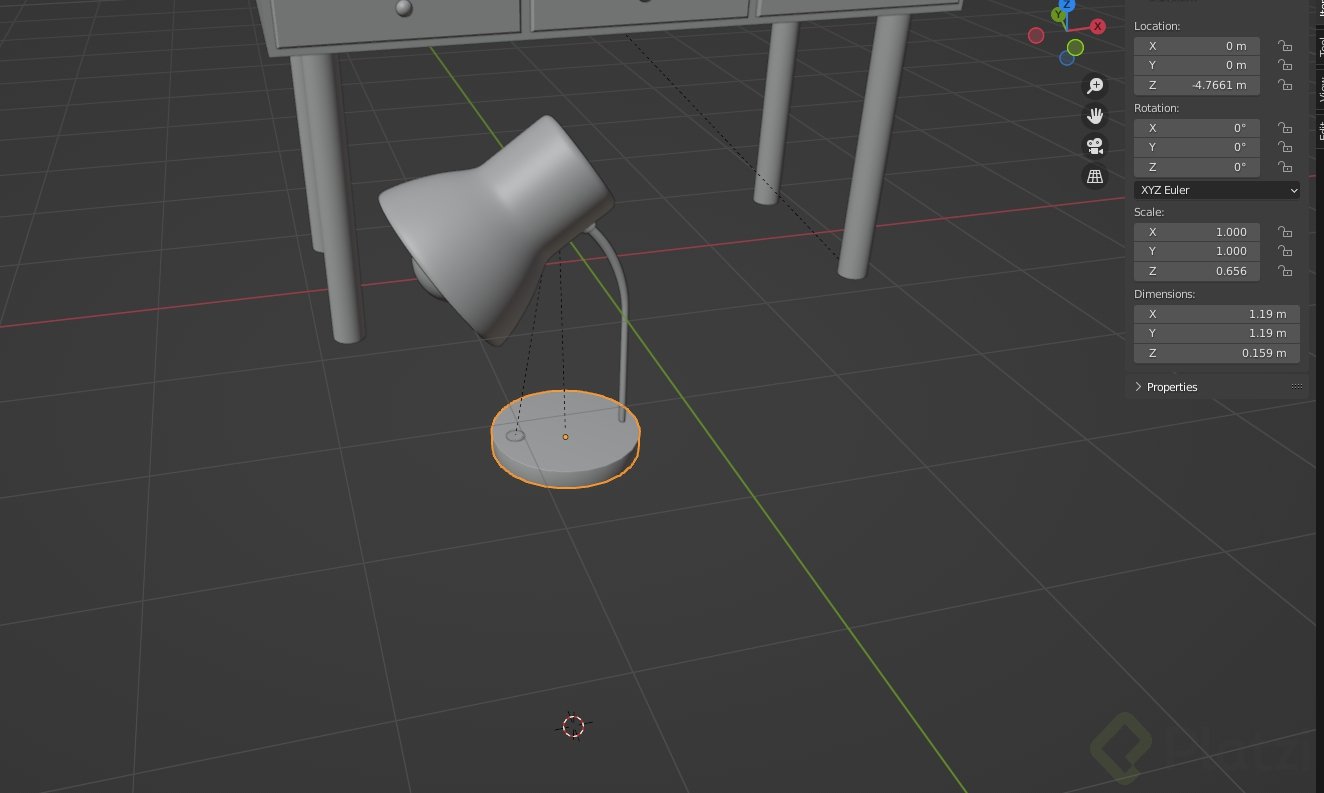Switch perspective/orthographic with the grid icon
This screenshot has height=793, width=1324.
tap(1095, 176)
